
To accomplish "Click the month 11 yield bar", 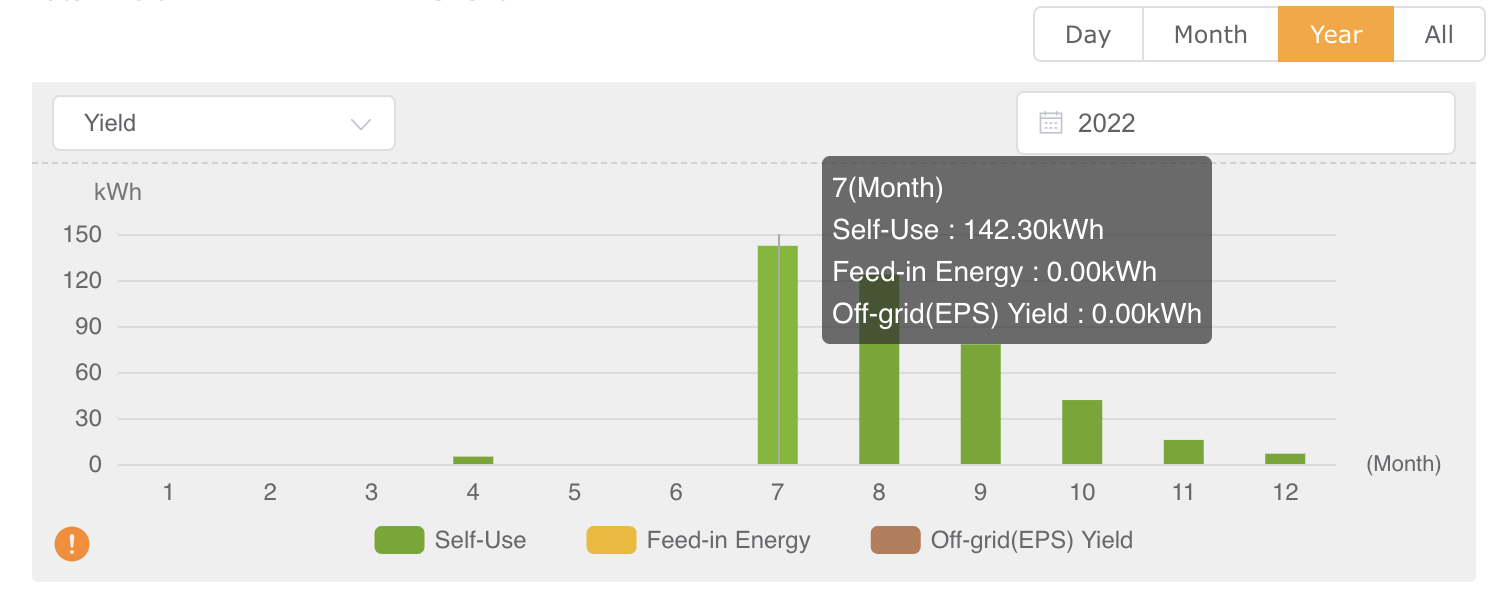I will 1183,452.
